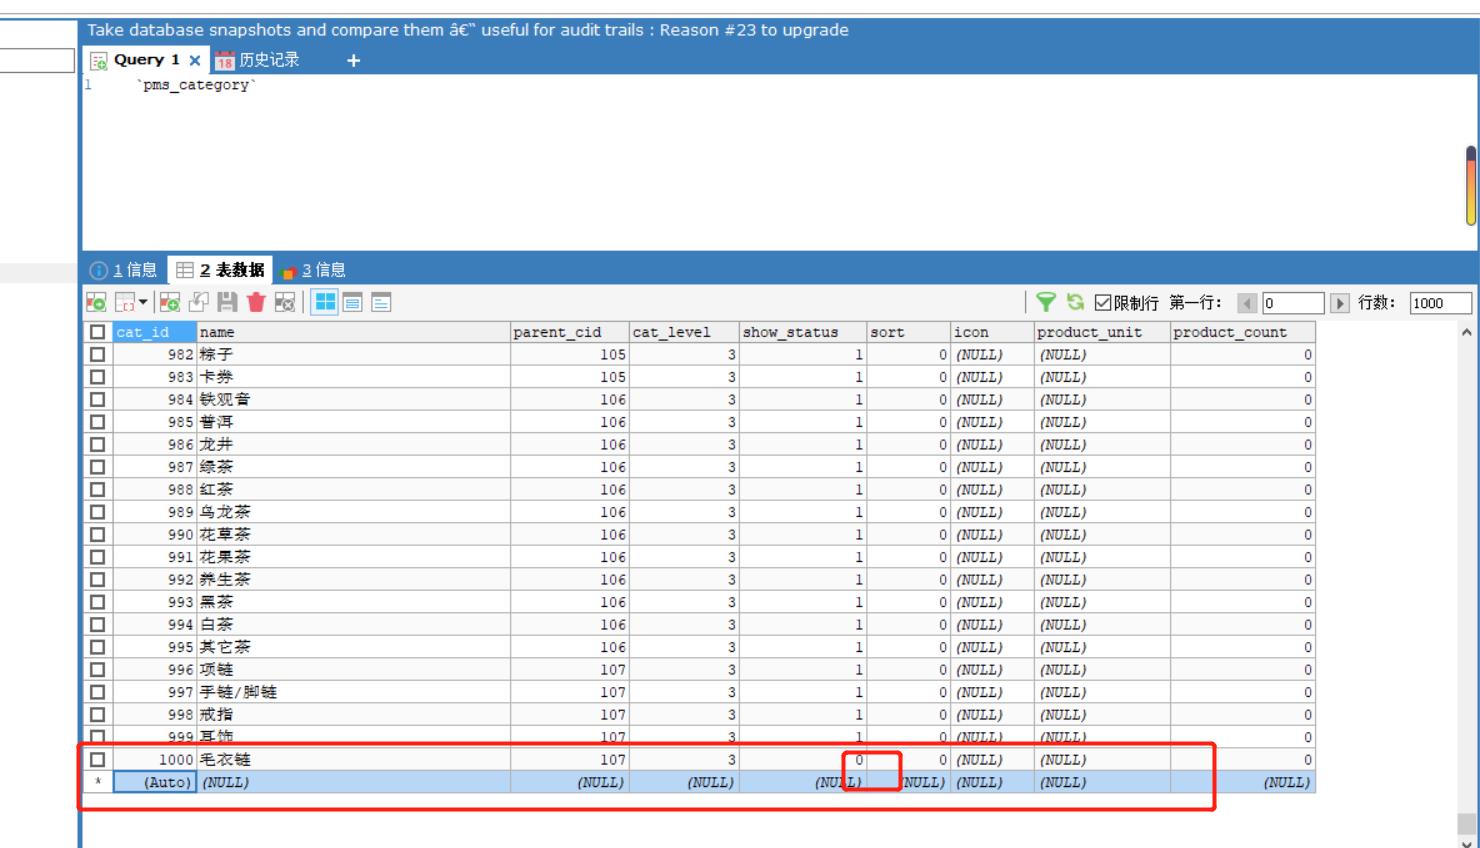1480x848 pixels.
Task: Select the 2 表数据 tab
Action: tap(221, 270)
